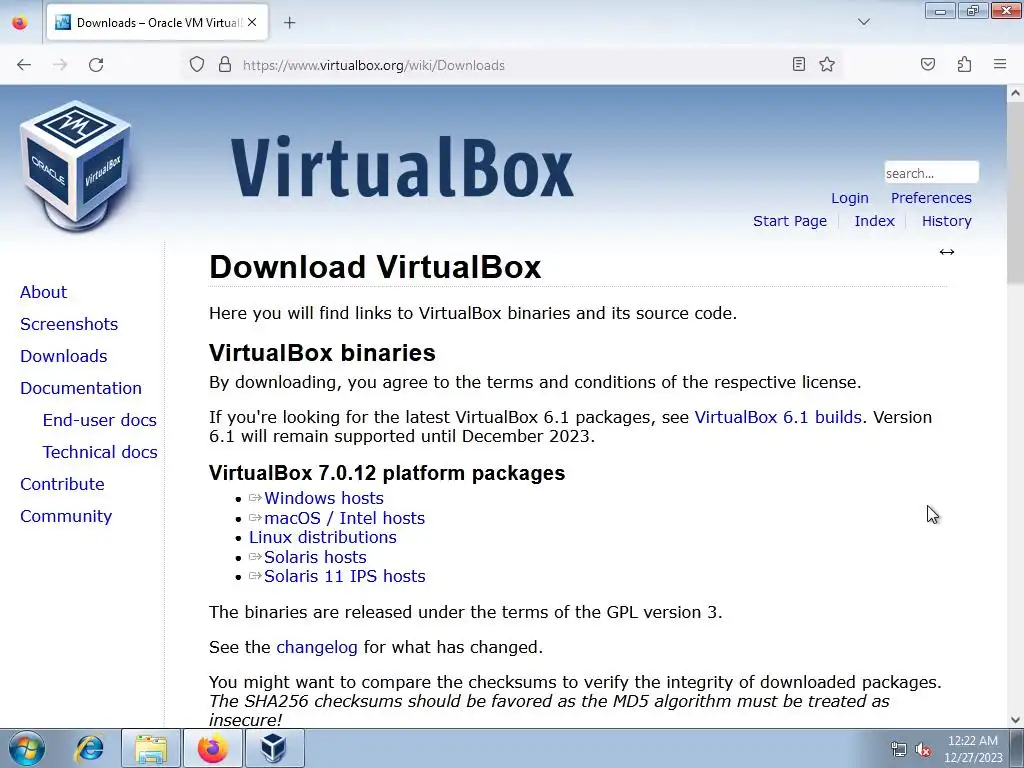
Task: Bookmark this page with the star icon
Action: pos(827,64)
